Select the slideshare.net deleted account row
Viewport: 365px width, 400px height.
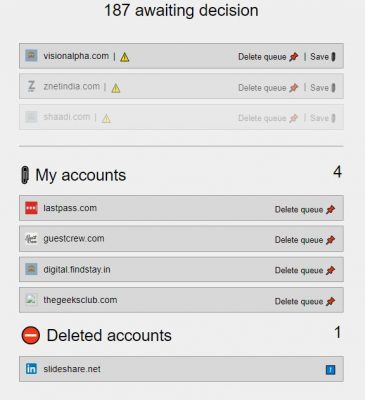[181, 369]
